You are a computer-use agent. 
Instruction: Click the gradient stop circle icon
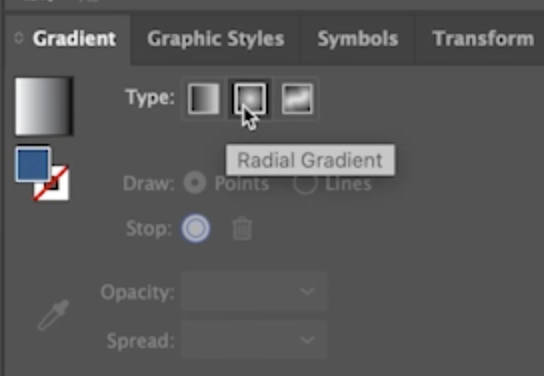196,228
